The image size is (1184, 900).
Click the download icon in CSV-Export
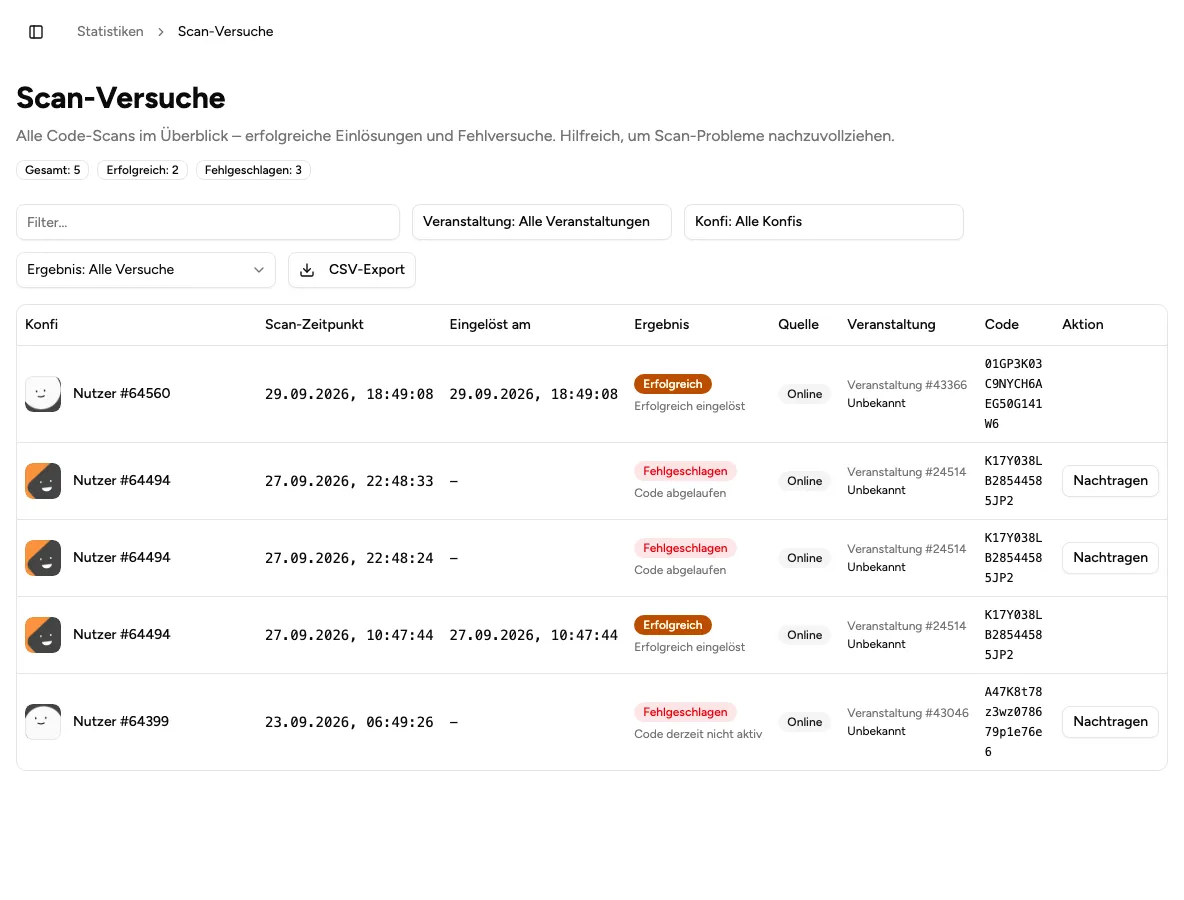click(307, 270)
